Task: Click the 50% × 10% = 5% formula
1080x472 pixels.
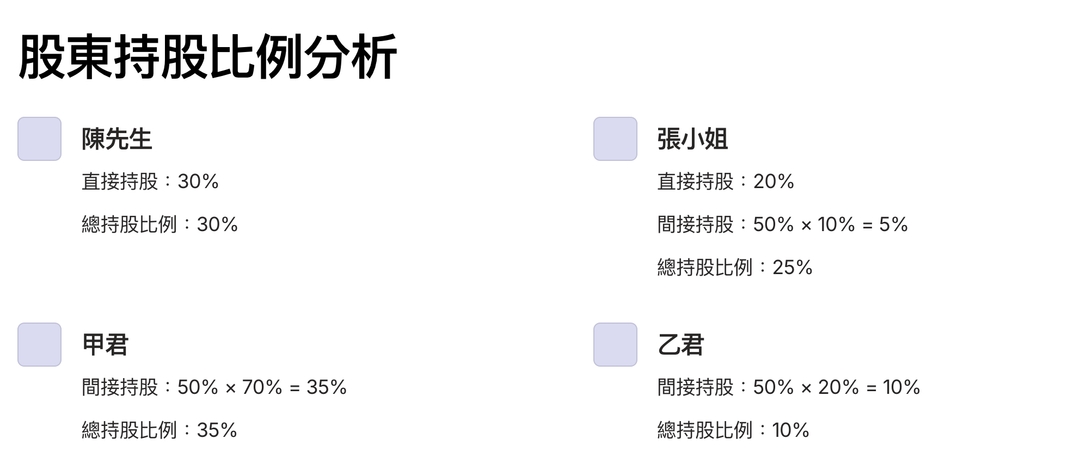Action: click(830, 225)
